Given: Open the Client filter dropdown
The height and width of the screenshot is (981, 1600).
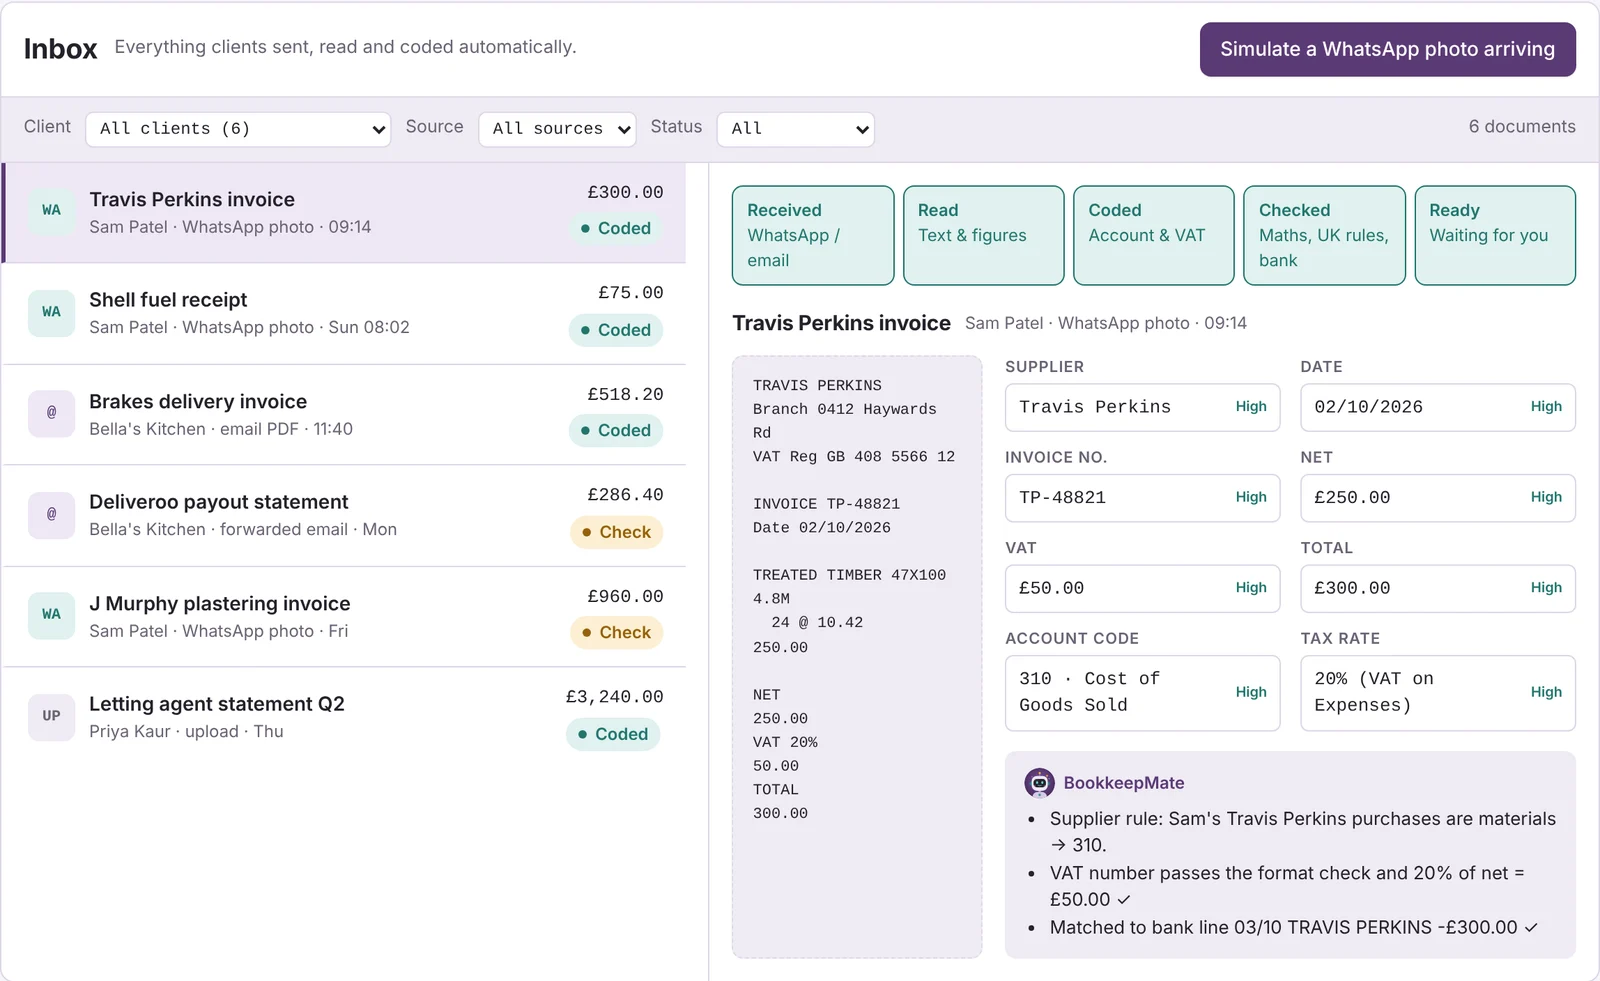Looking at the screenshot, I should (x=238, y=129).
